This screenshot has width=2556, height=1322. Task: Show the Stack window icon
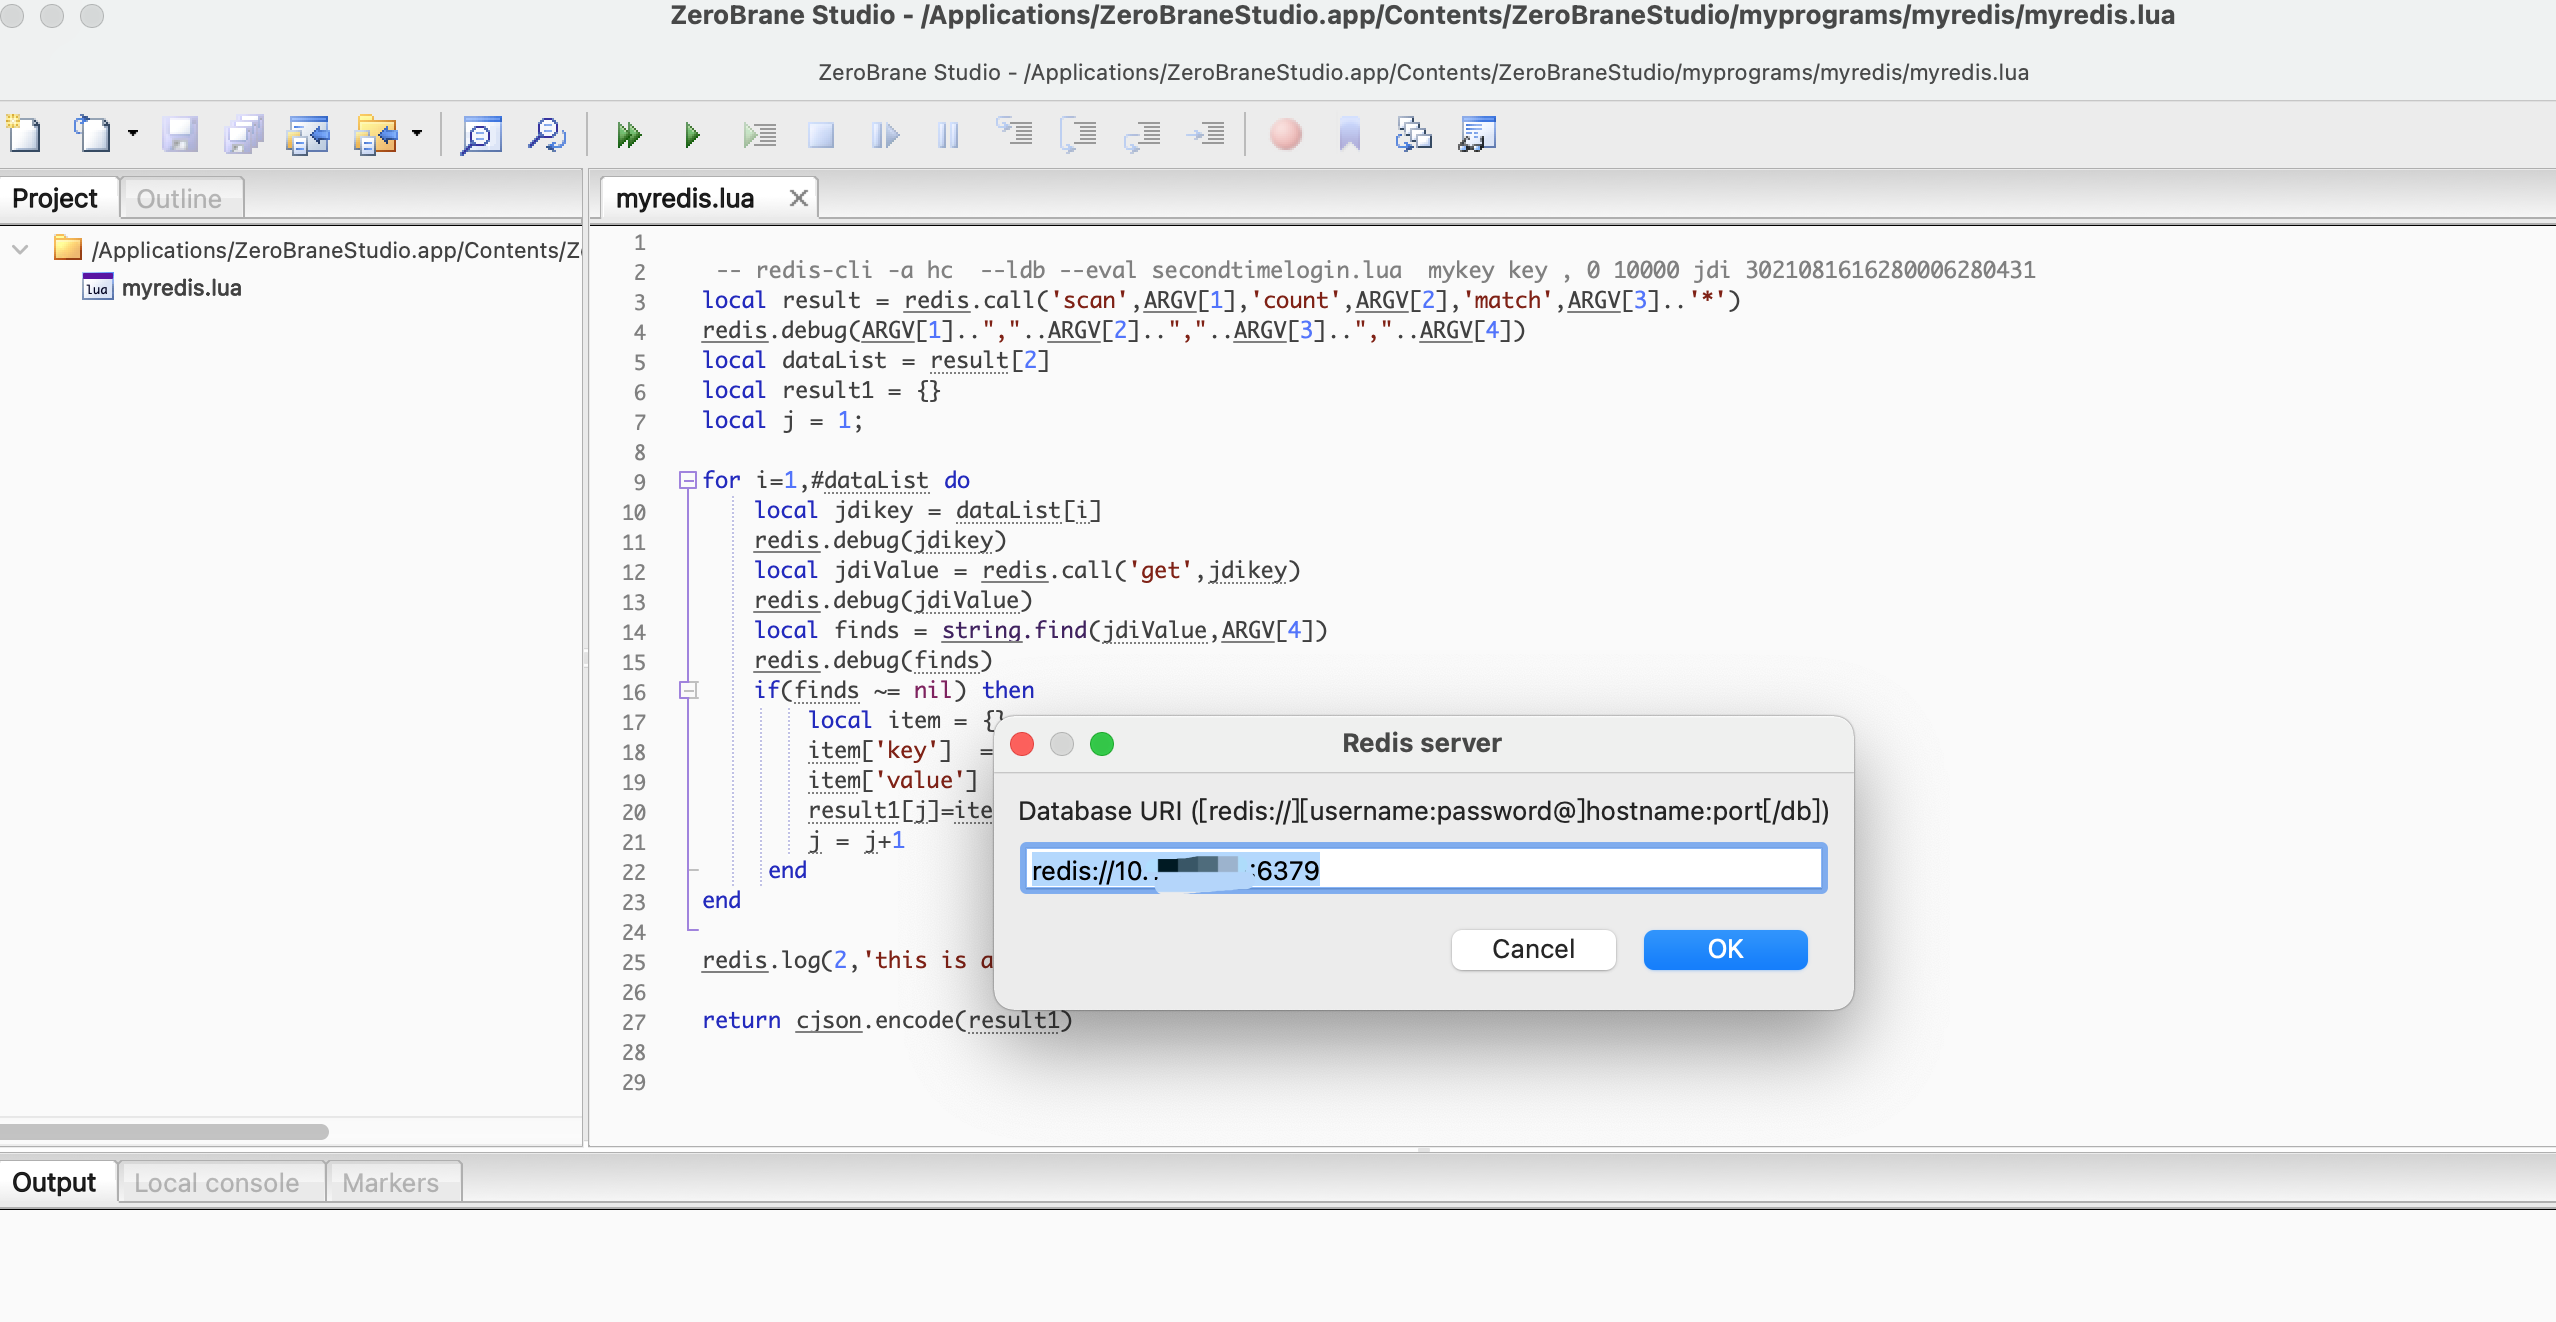pyautogui.click(x=1414, y=134)
